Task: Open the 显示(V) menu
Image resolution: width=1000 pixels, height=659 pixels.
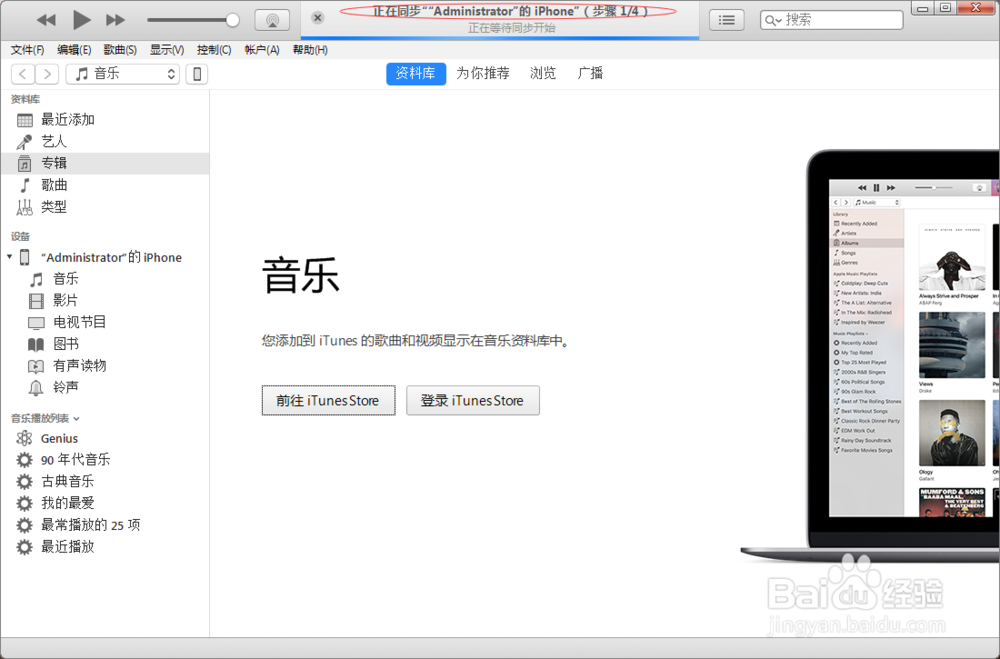Action: [167, 50]
